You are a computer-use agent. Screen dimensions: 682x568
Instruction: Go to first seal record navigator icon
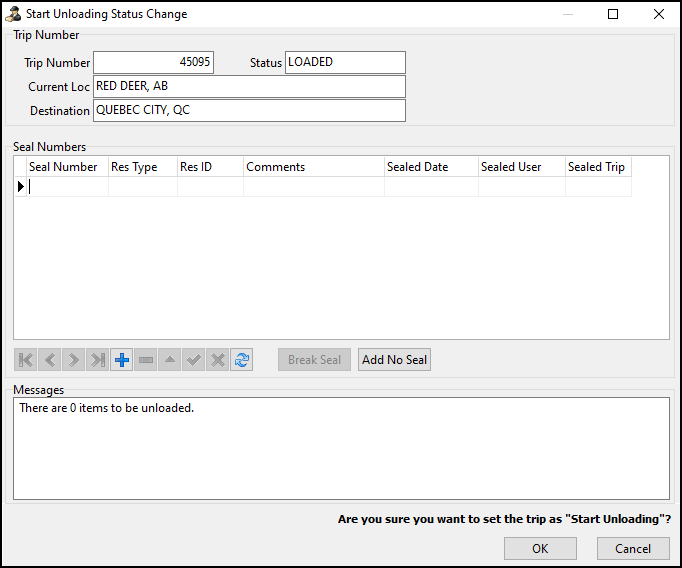(26, 360)
